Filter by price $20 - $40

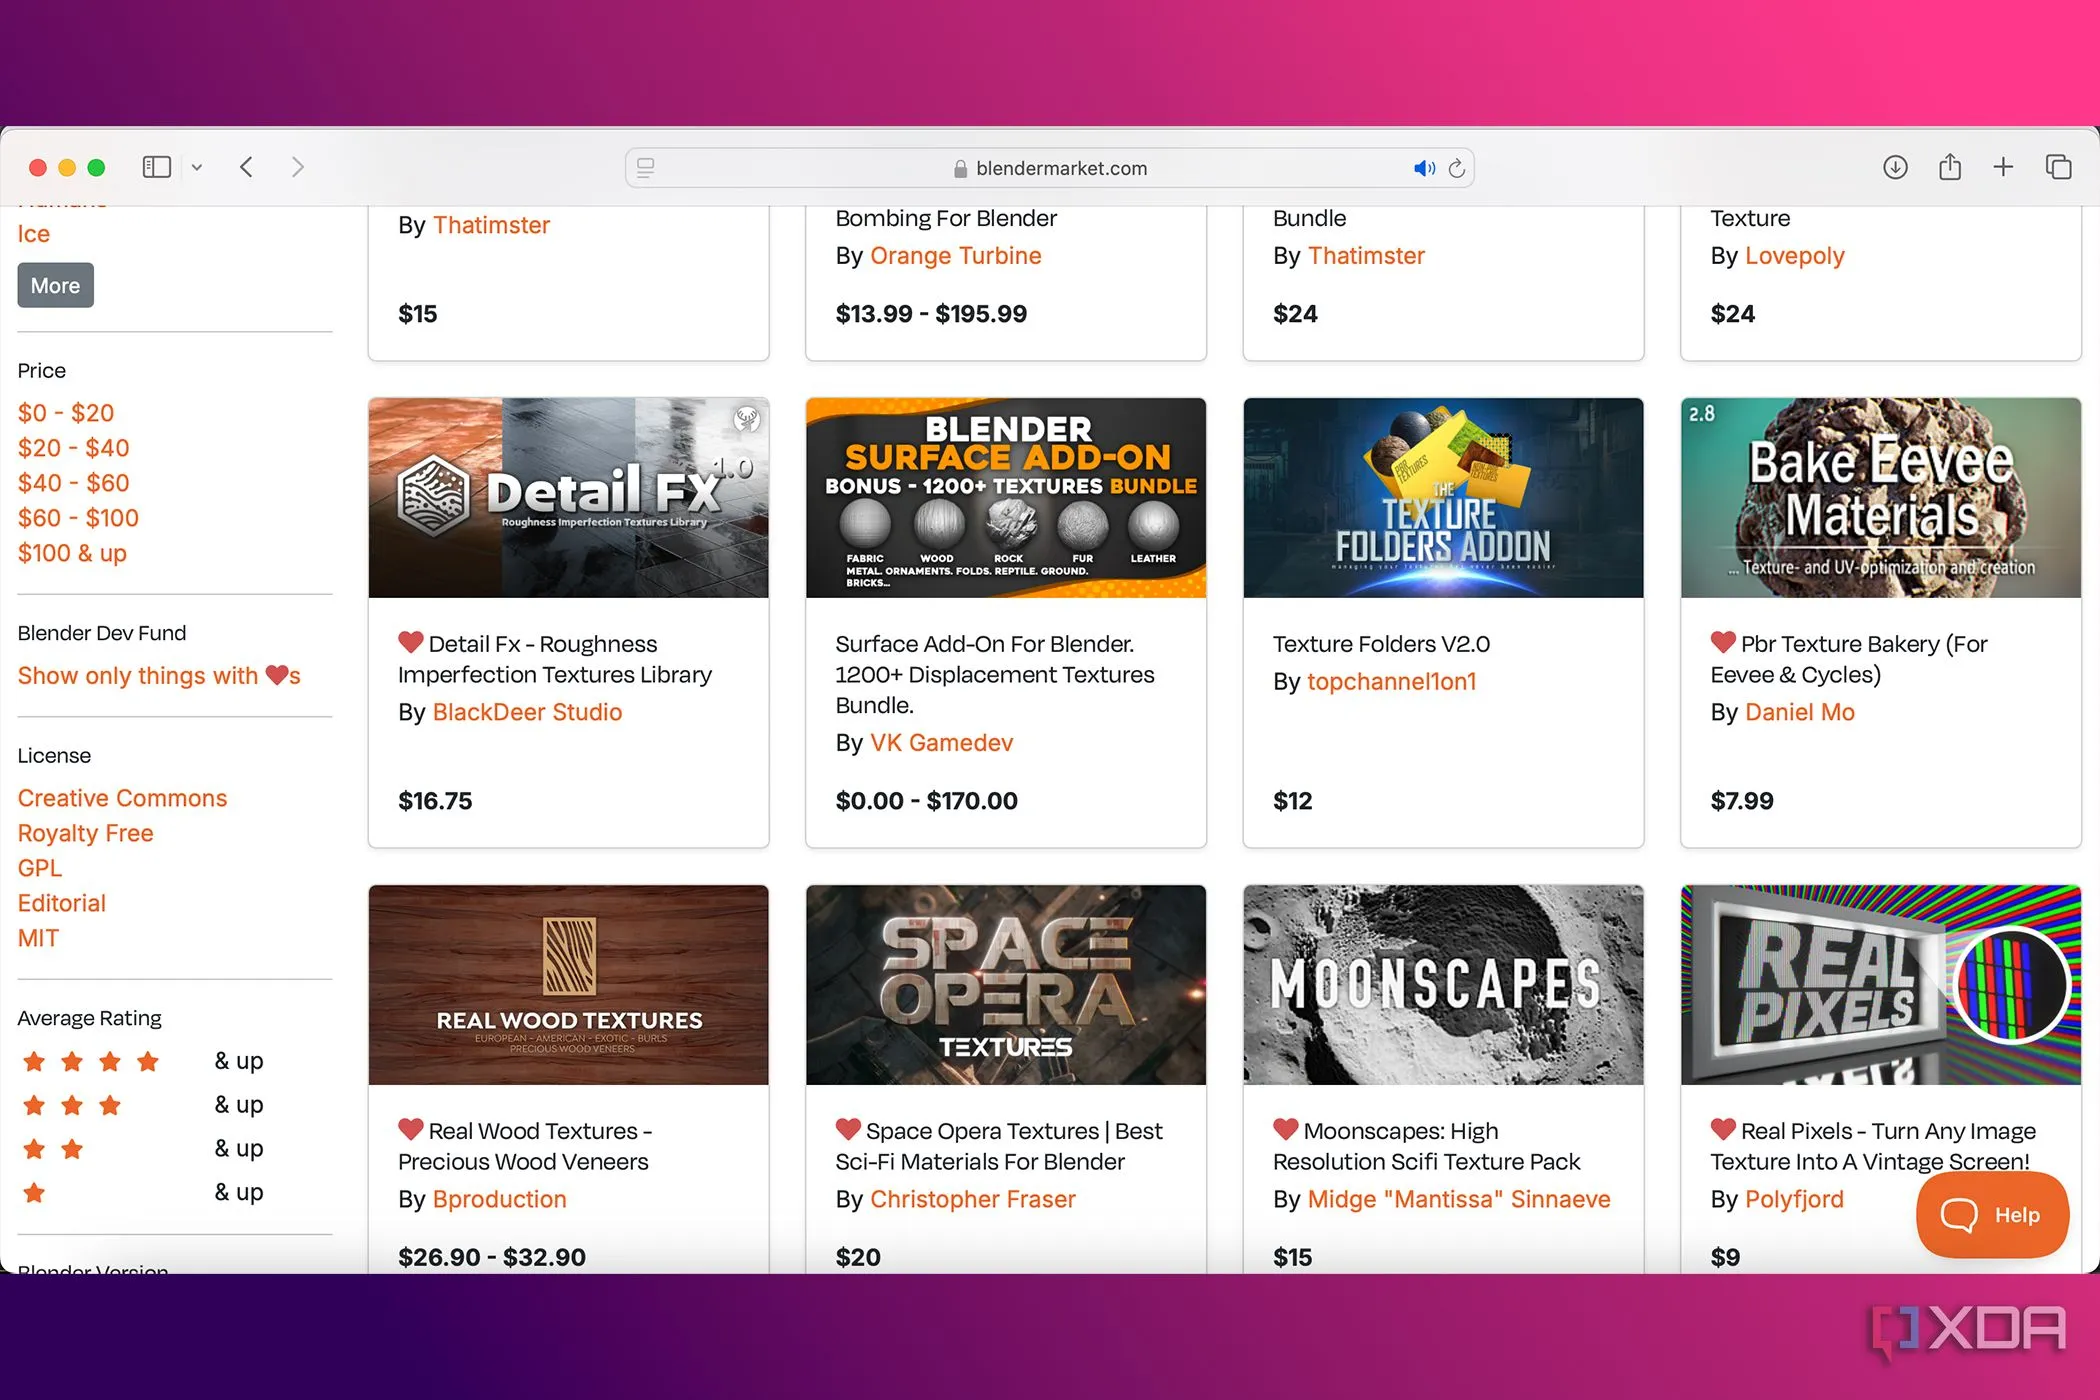pos(74,448)
